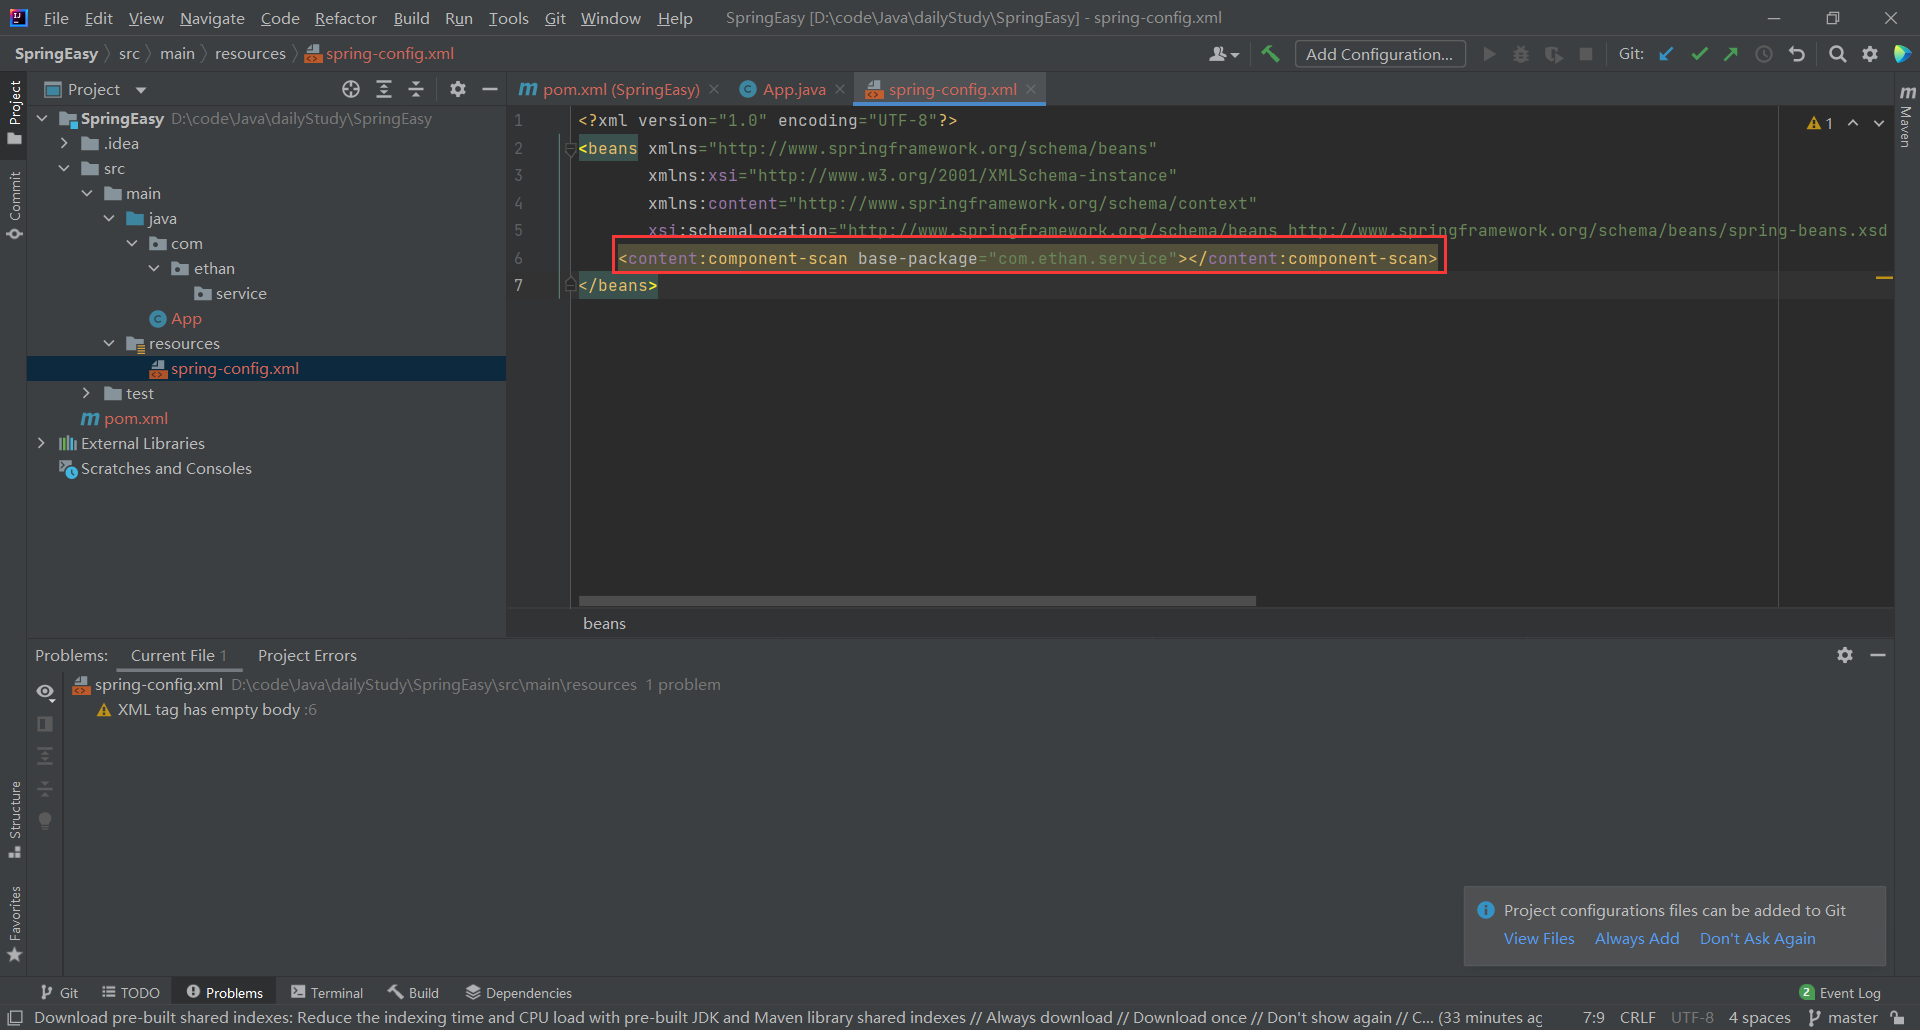Switch to the App.java editor tab
The width and height of the screenshot is (1920, 1030).
(794, 89)
